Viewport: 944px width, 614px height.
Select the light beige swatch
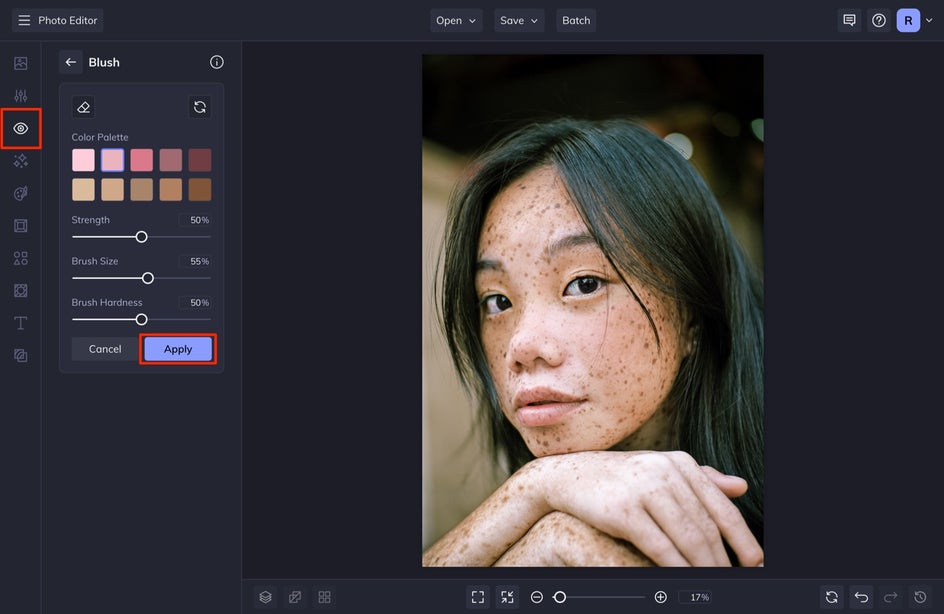click(83, 190)
